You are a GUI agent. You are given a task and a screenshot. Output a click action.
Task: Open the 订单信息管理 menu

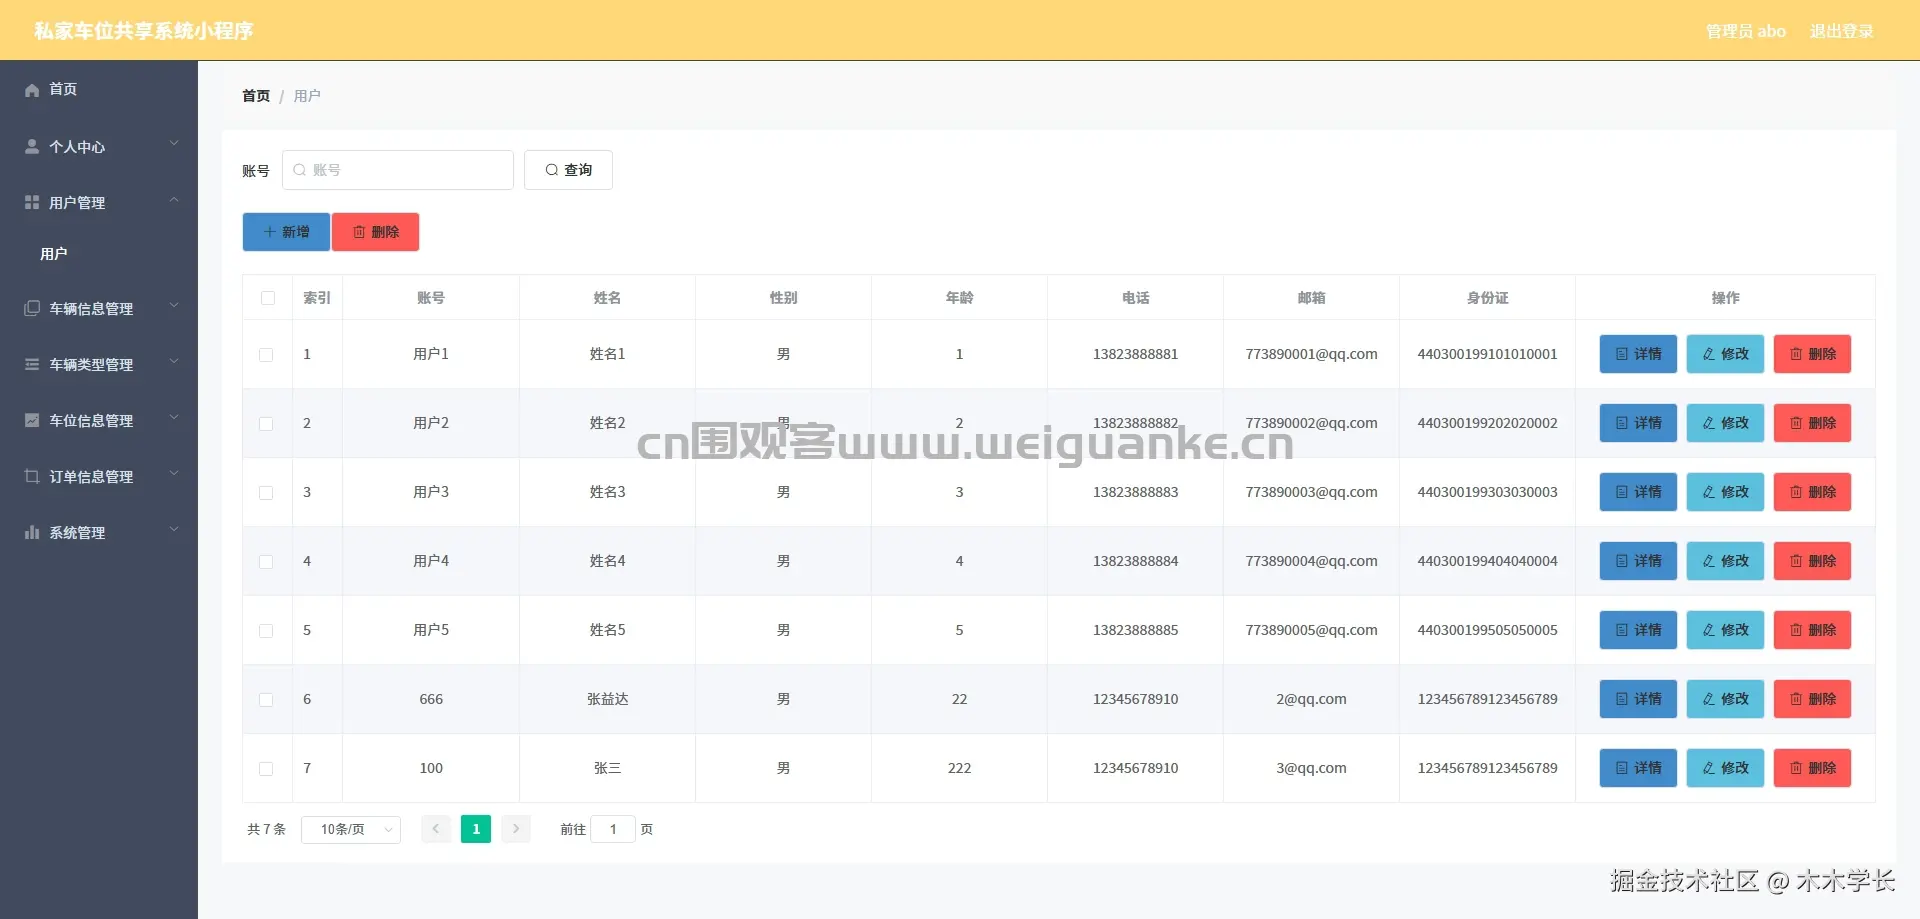[99, 476]
